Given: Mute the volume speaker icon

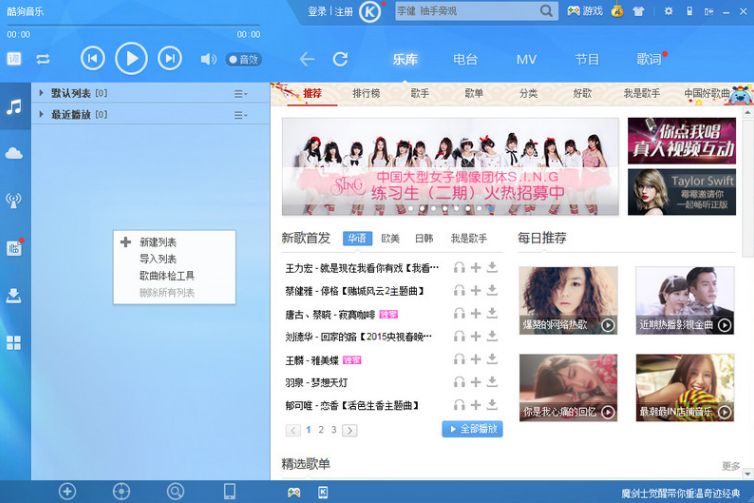Looking at the screenshot, I should [208, 59].
